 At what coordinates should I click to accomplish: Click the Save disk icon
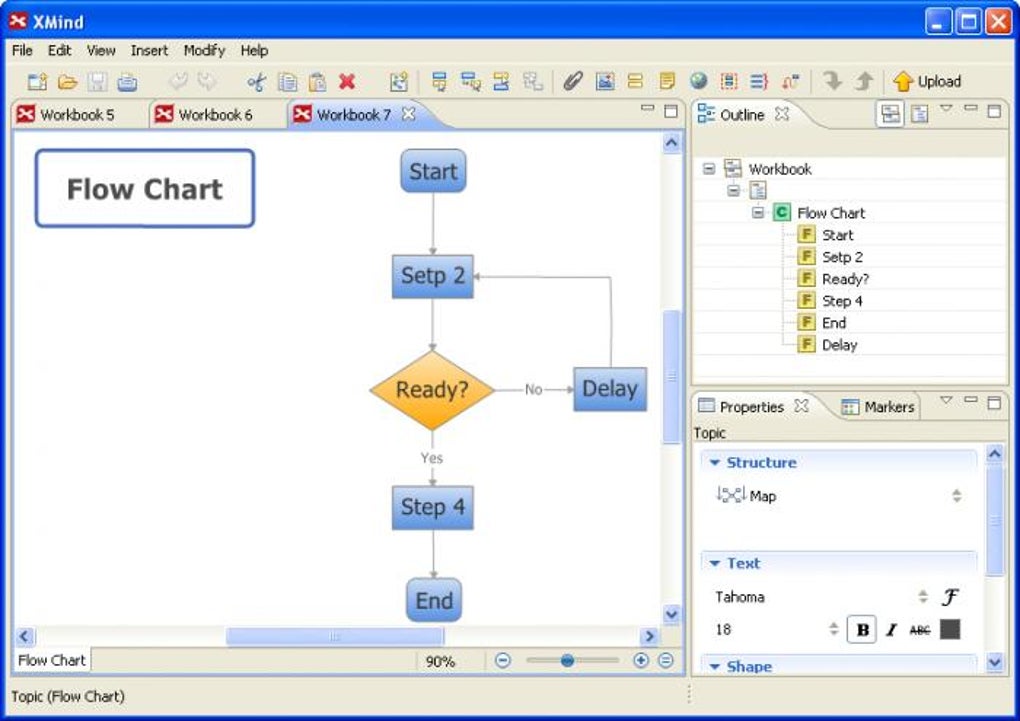(x=98, y=81)
